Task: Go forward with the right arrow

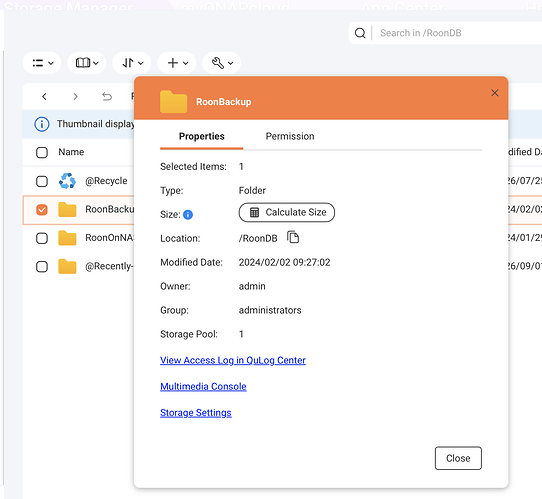Action: coord(75,96)
